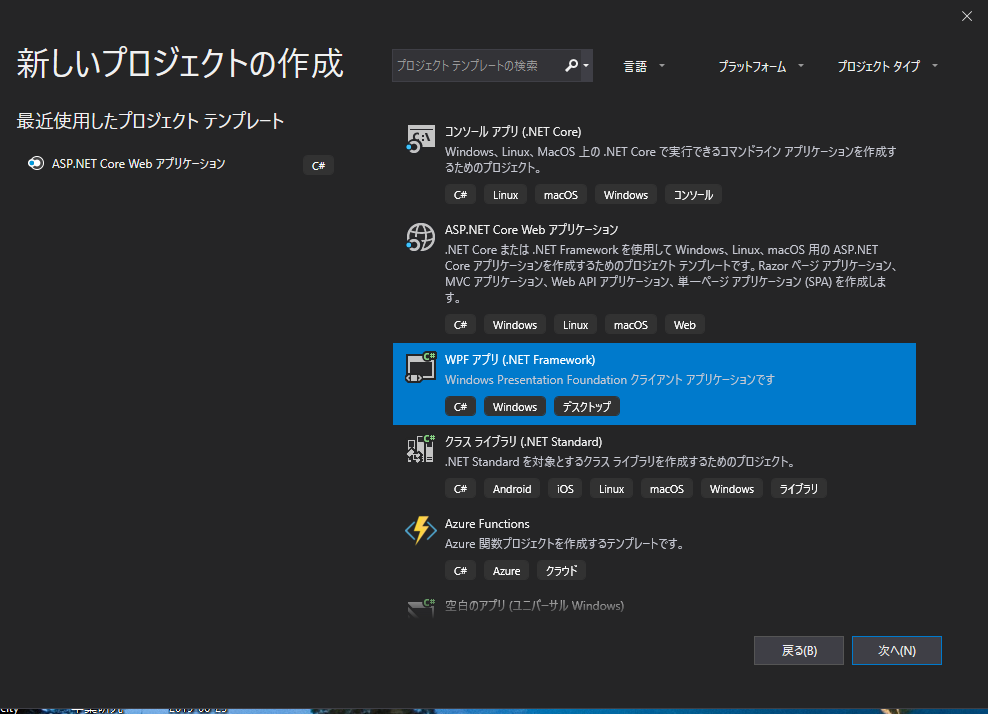Select the Web tag under ASP.NET Core Web アプリケーション

684,324
